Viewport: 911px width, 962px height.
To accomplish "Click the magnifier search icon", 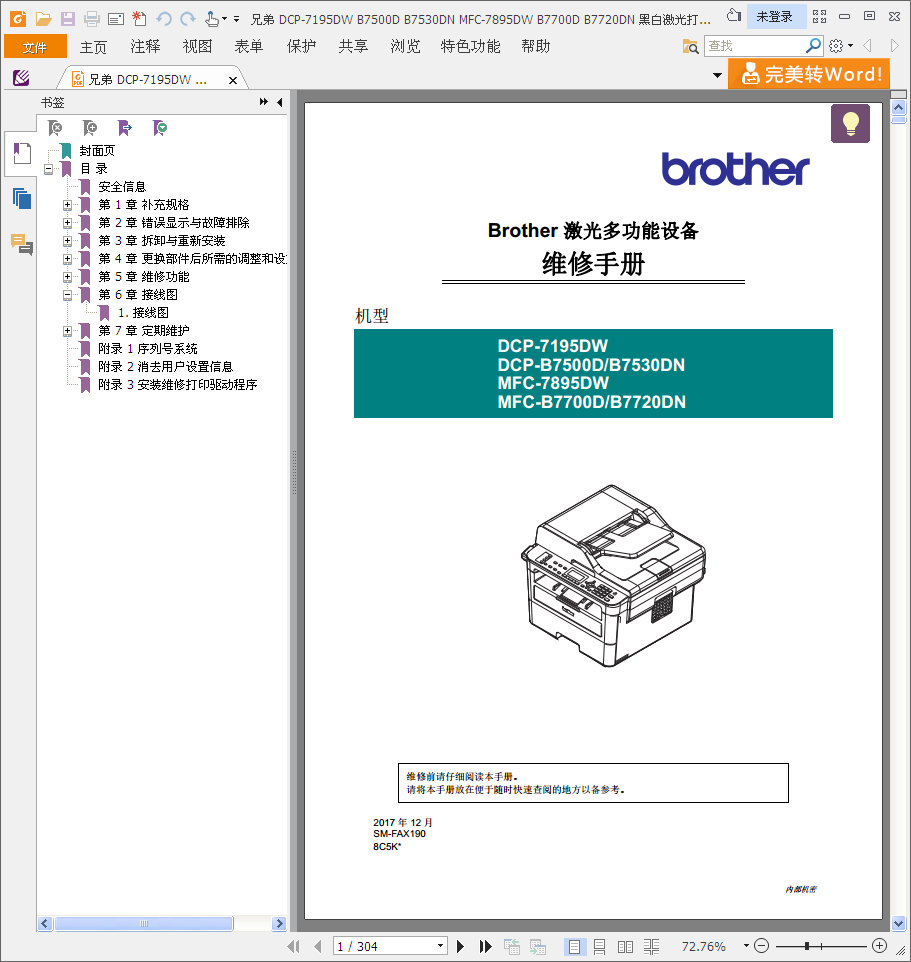I will pyautogui.click(x=813, y=45).
